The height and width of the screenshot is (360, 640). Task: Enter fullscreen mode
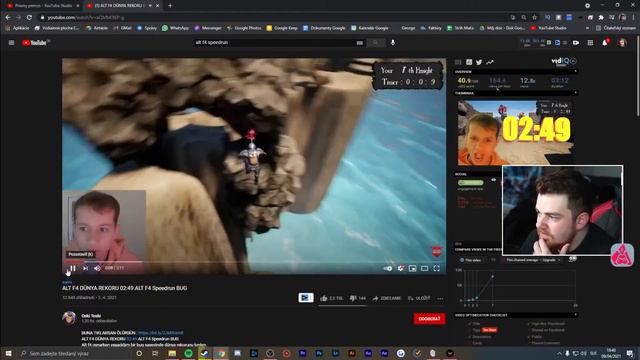[x=437, y=268]
